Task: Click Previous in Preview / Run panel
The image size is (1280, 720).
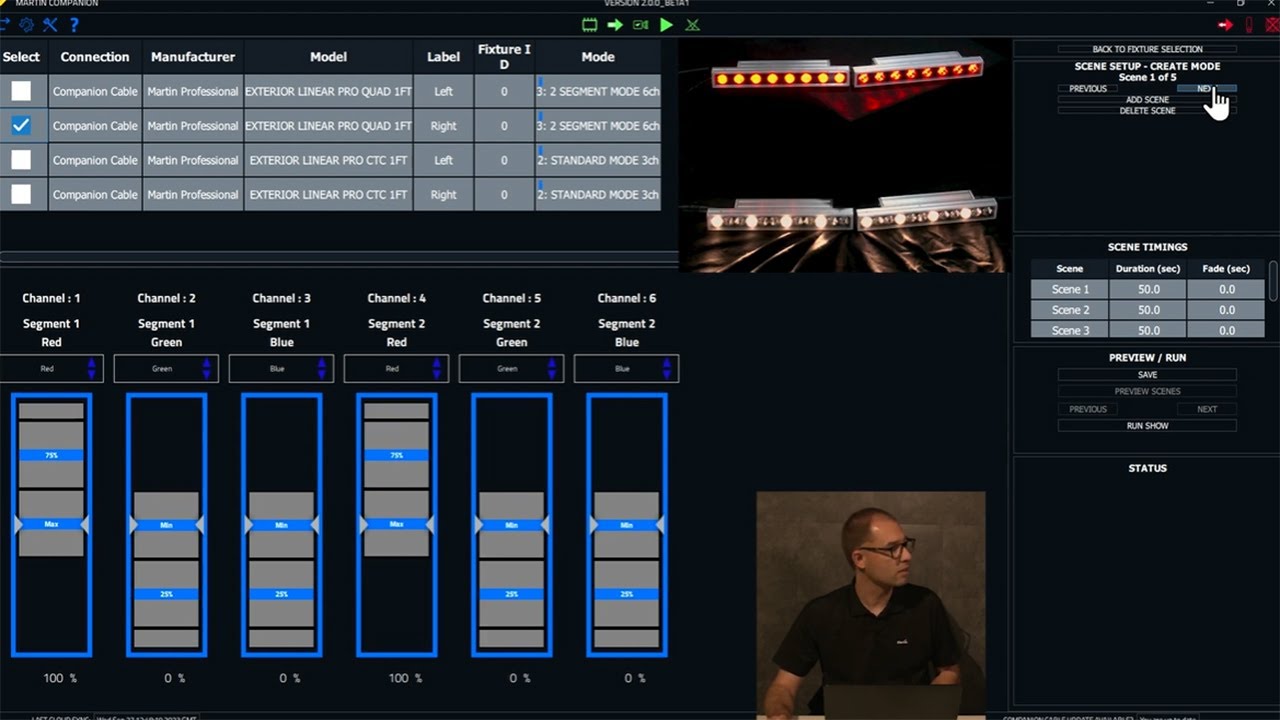Action: pyautogui.click(x=1087, y=409)
